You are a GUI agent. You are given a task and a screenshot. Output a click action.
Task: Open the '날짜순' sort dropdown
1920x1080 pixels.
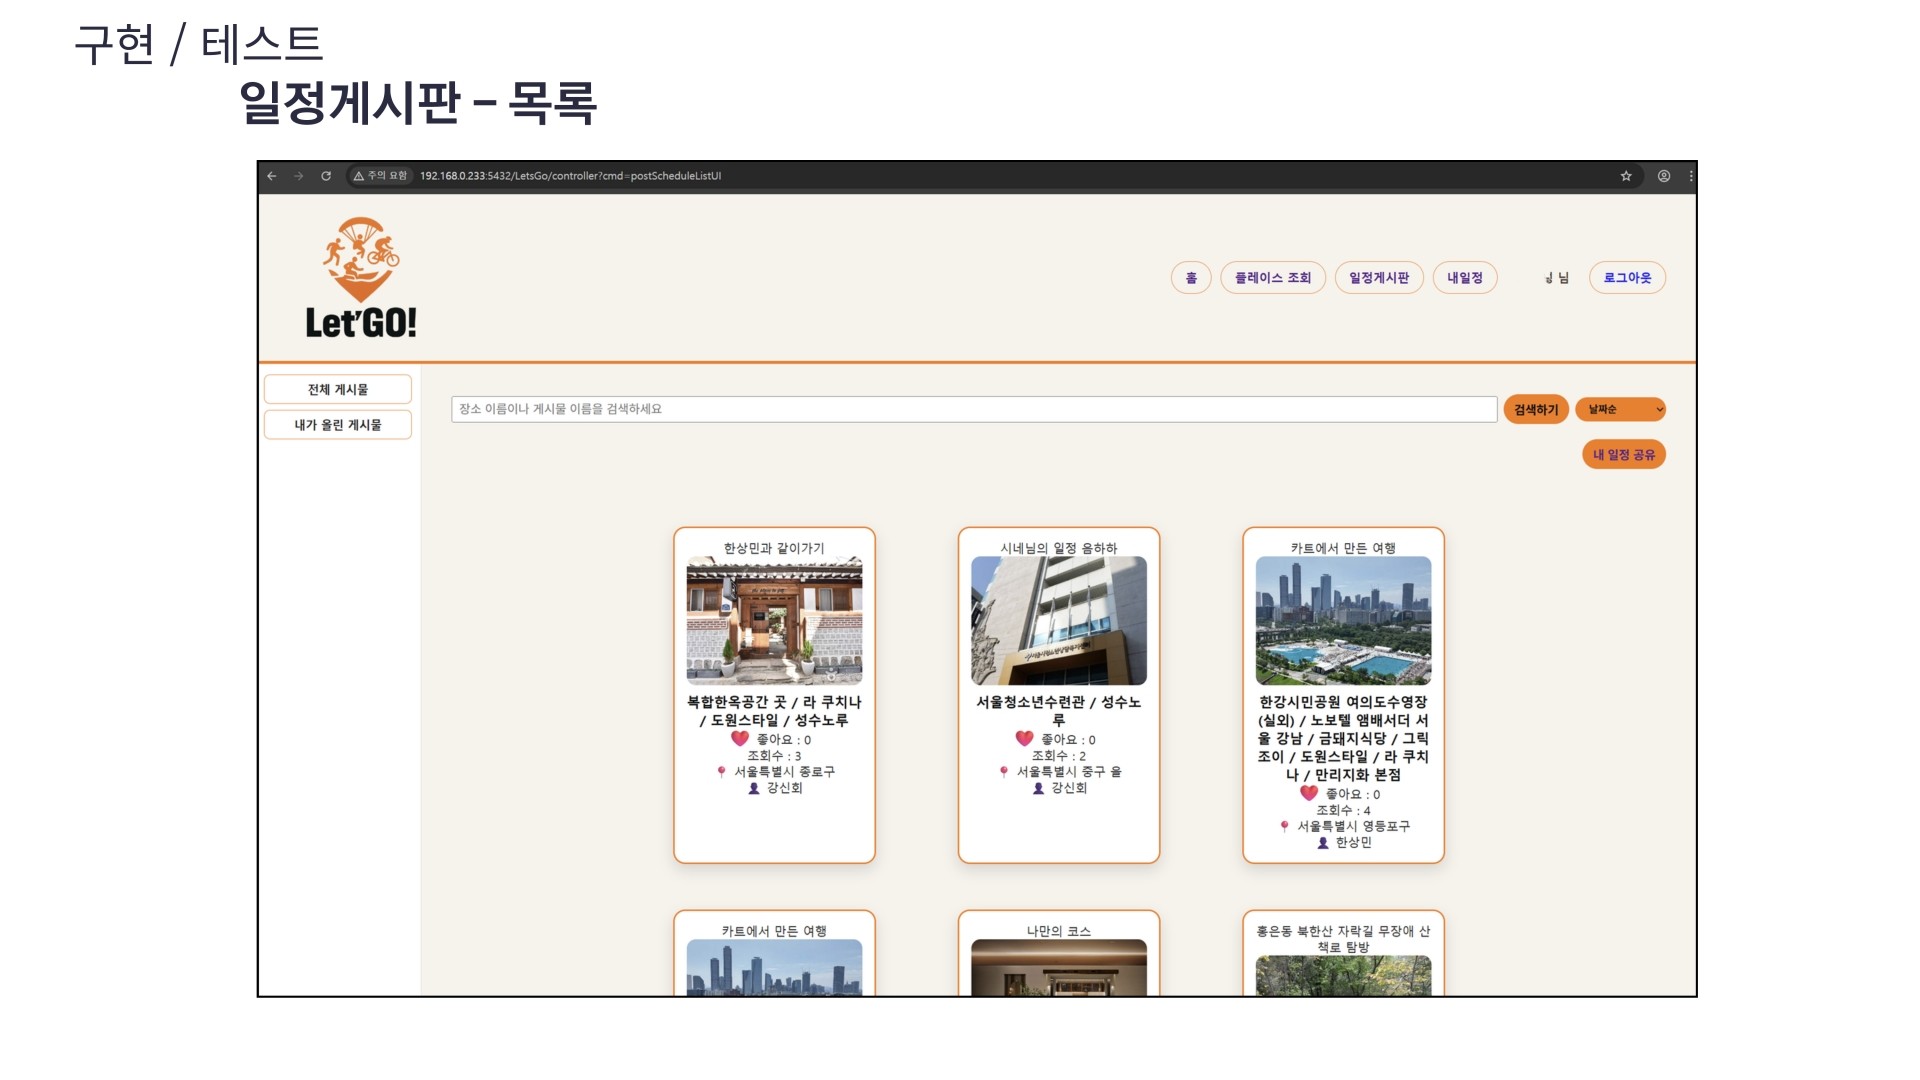(1620, 409)
